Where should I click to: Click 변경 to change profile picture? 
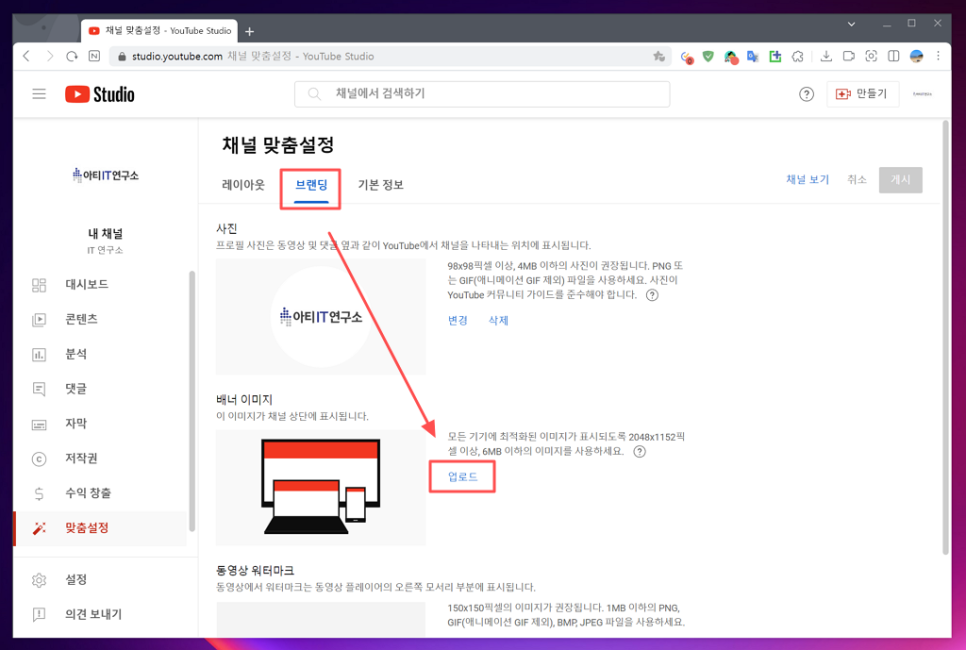click(x=458, y=320)
